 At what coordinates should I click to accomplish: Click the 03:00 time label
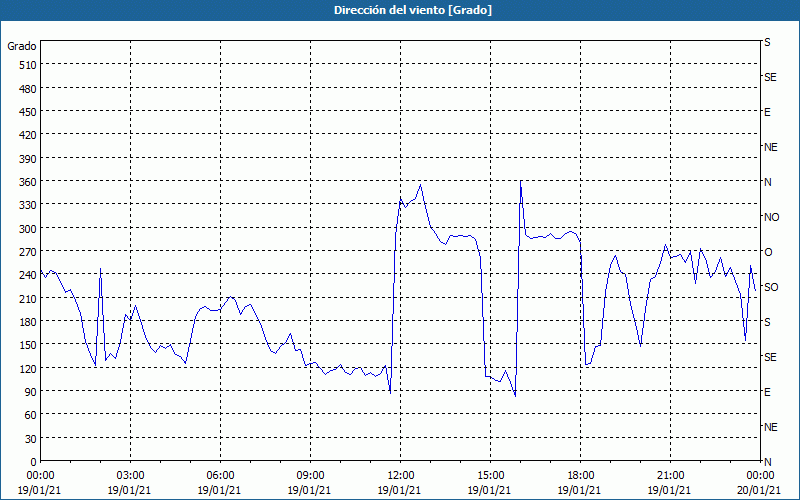[x=130, y=476]
